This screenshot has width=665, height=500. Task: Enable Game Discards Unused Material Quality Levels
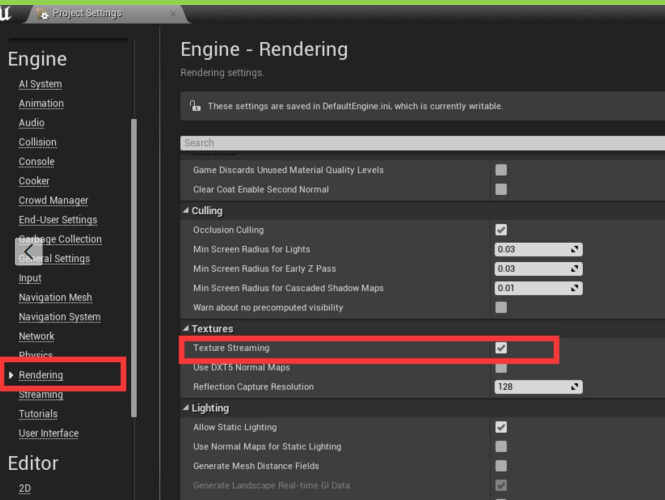(501, 170)
